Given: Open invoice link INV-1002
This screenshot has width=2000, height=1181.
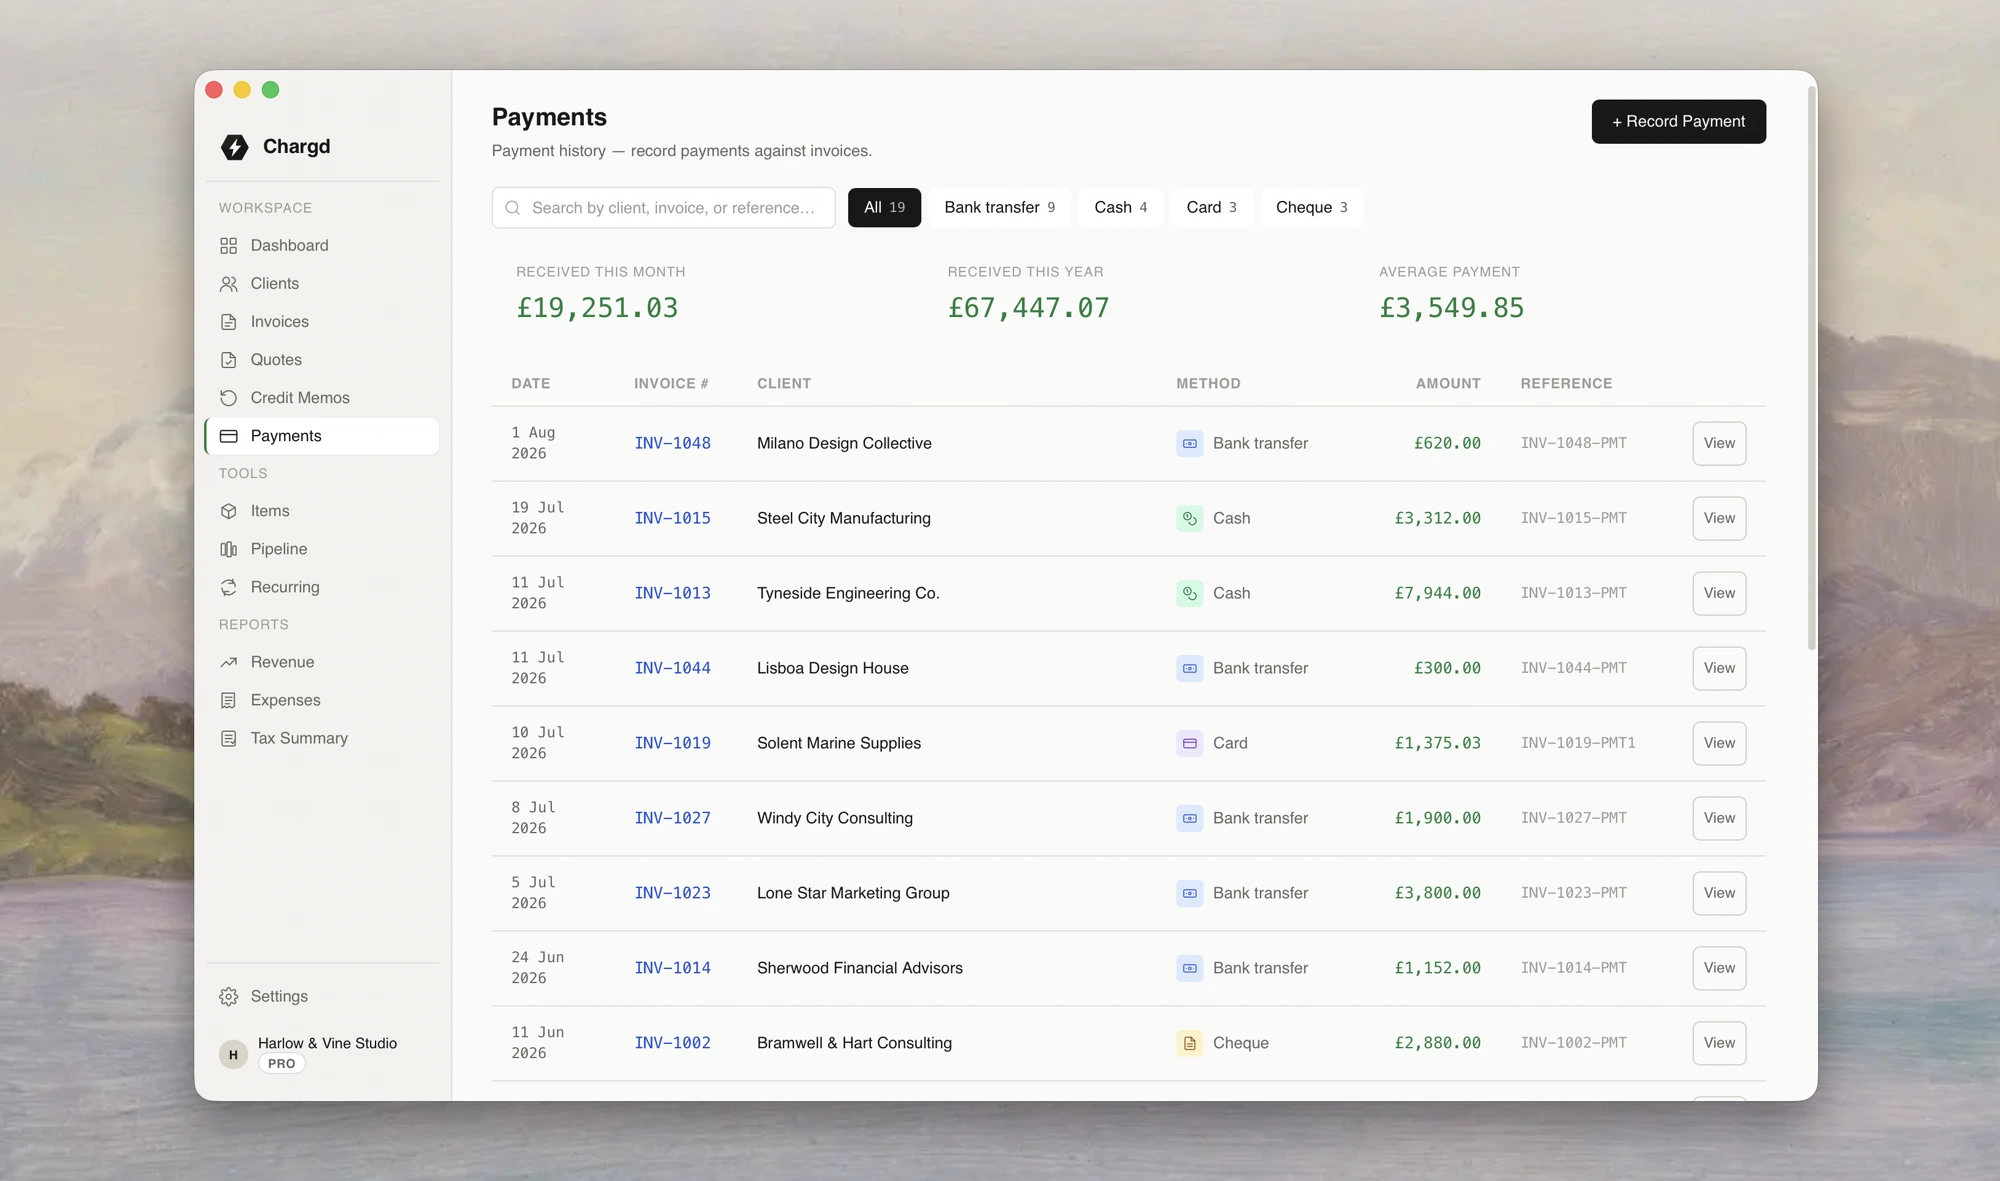Looking at the screenshot, I should 672,1043.
